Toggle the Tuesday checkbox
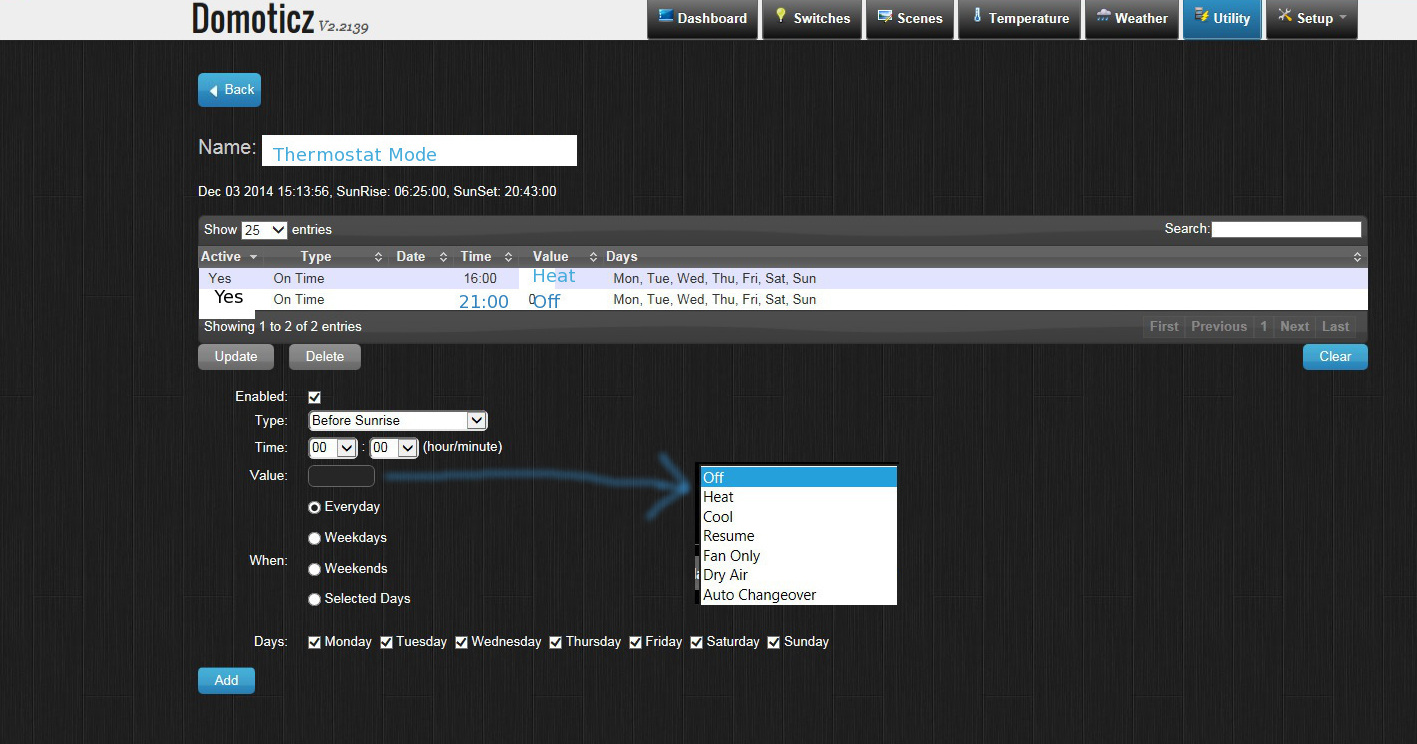The width and height of the screenshot is (1417, 744). (x=386, y=642)
